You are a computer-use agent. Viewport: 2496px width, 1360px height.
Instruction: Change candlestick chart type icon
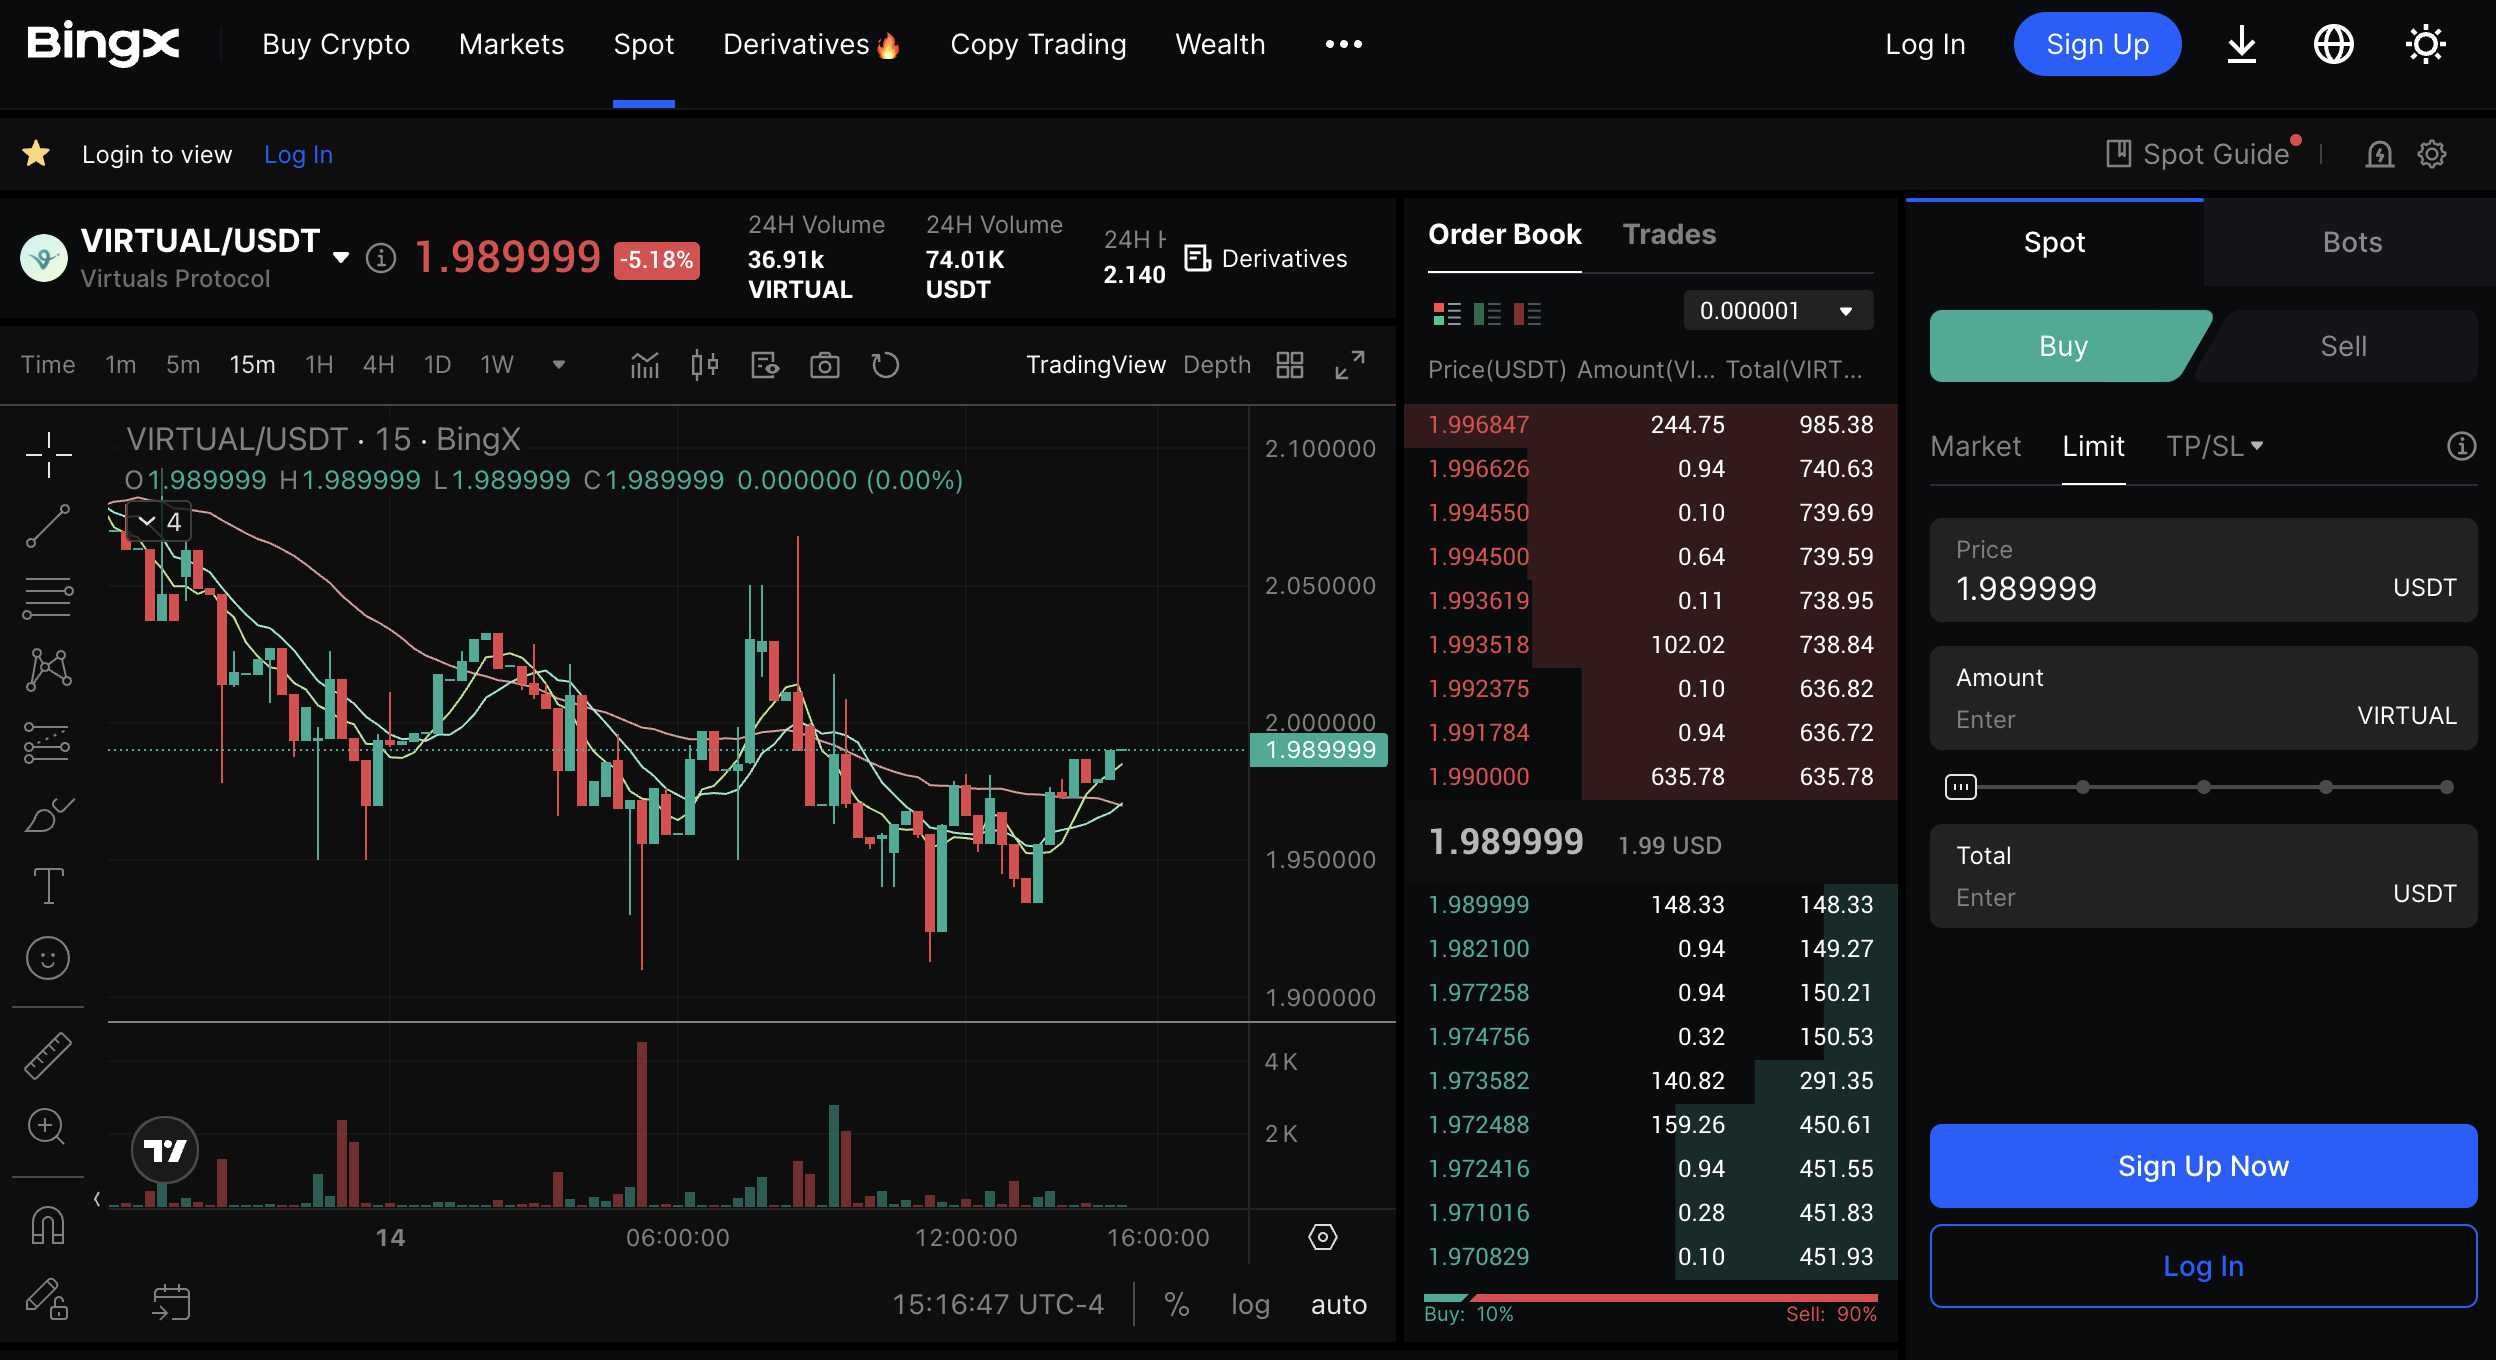point(705,365)
